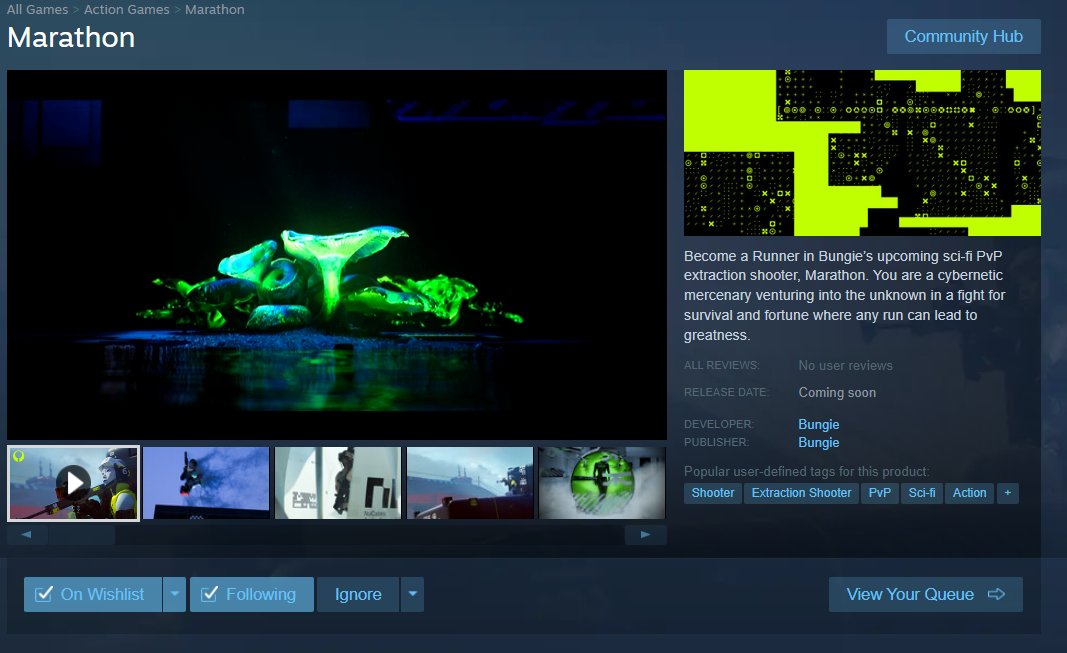Add a tag with plus button
Image resolution: width=1067 pixels, height=653 pixels.
coord(1007,493)
